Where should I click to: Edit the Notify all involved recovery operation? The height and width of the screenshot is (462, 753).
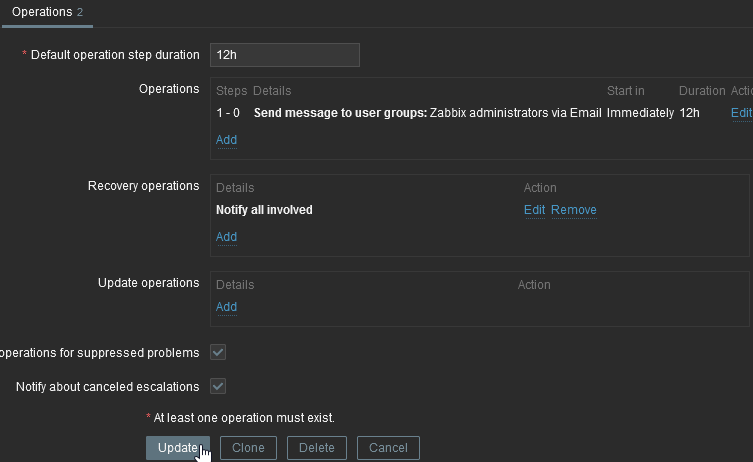(x=535, y=210)
